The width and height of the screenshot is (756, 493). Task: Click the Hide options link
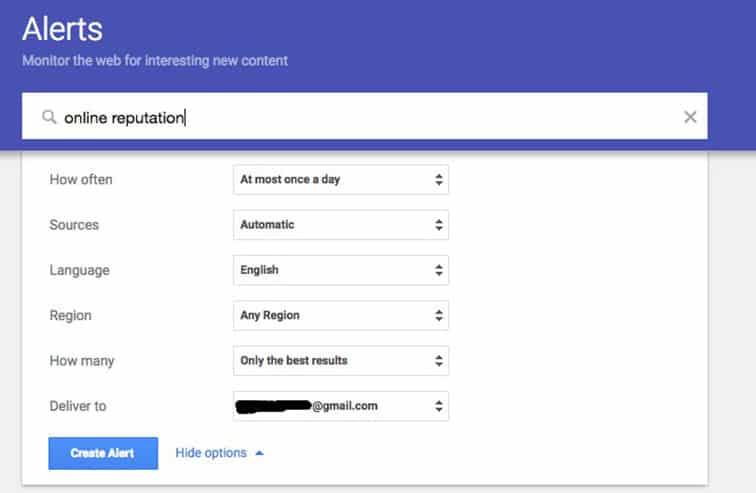tap(211, 453)
